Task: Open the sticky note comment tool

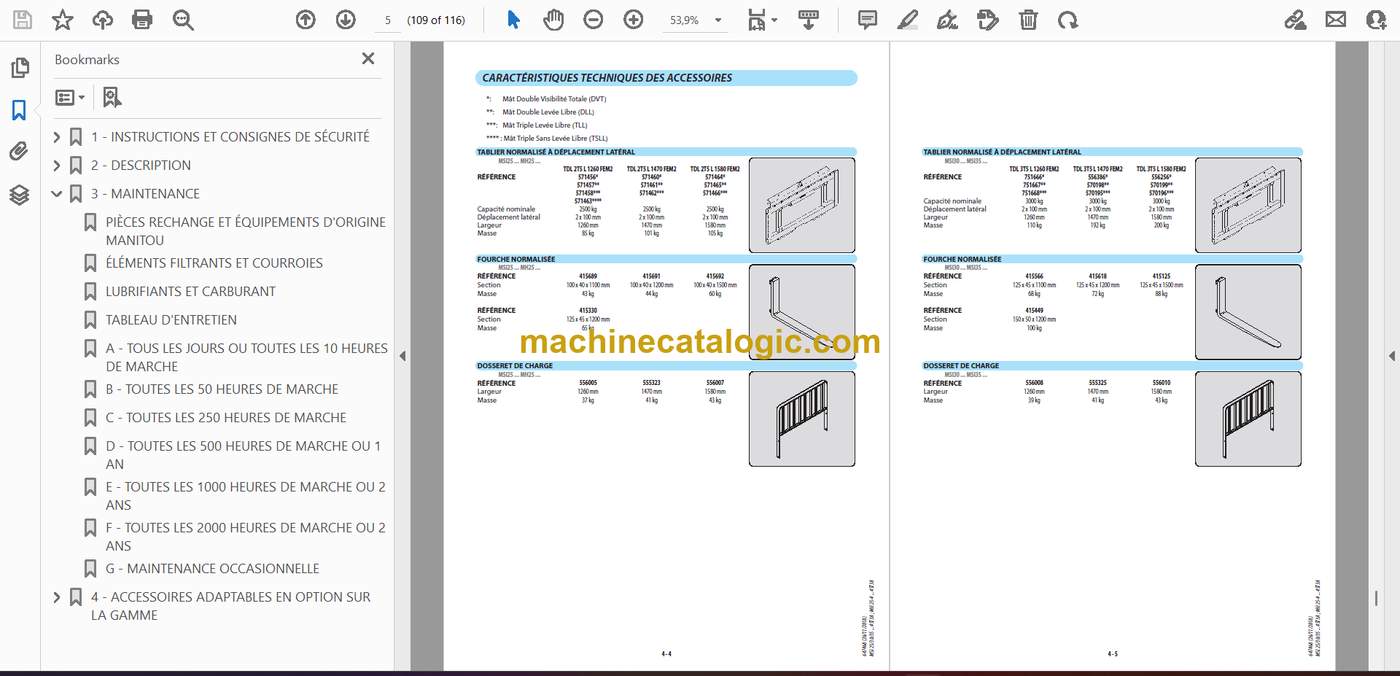Action: [x=867, y=20]
